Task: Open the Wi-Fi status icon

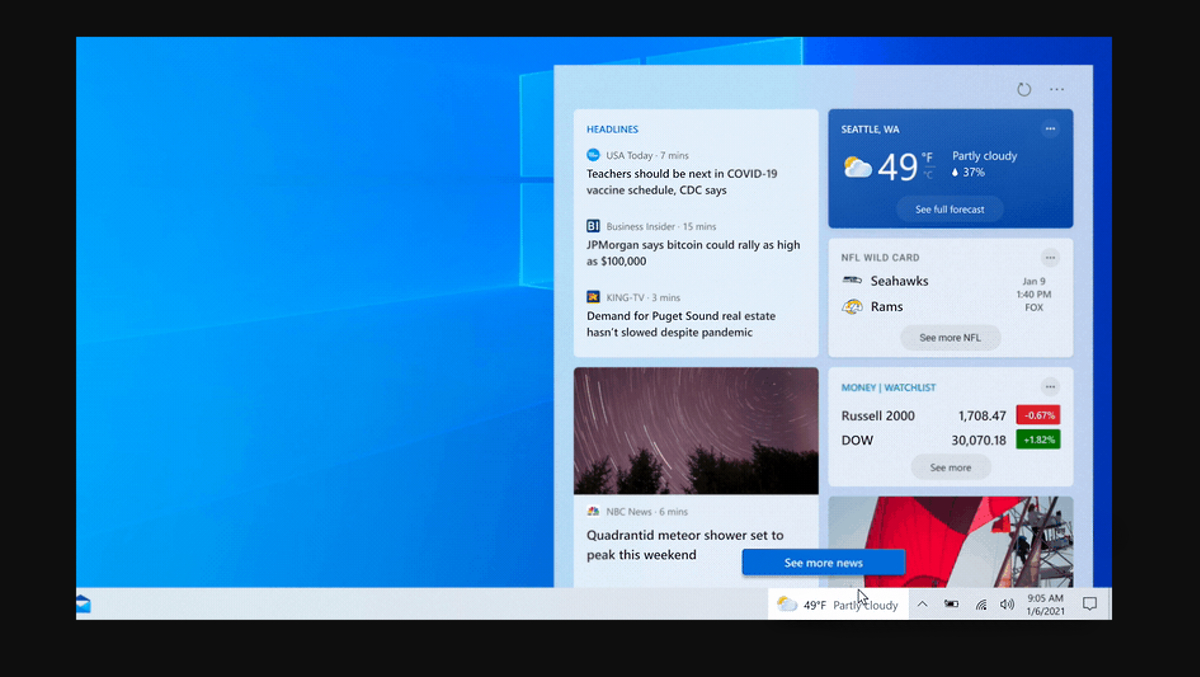Action: 979,604
